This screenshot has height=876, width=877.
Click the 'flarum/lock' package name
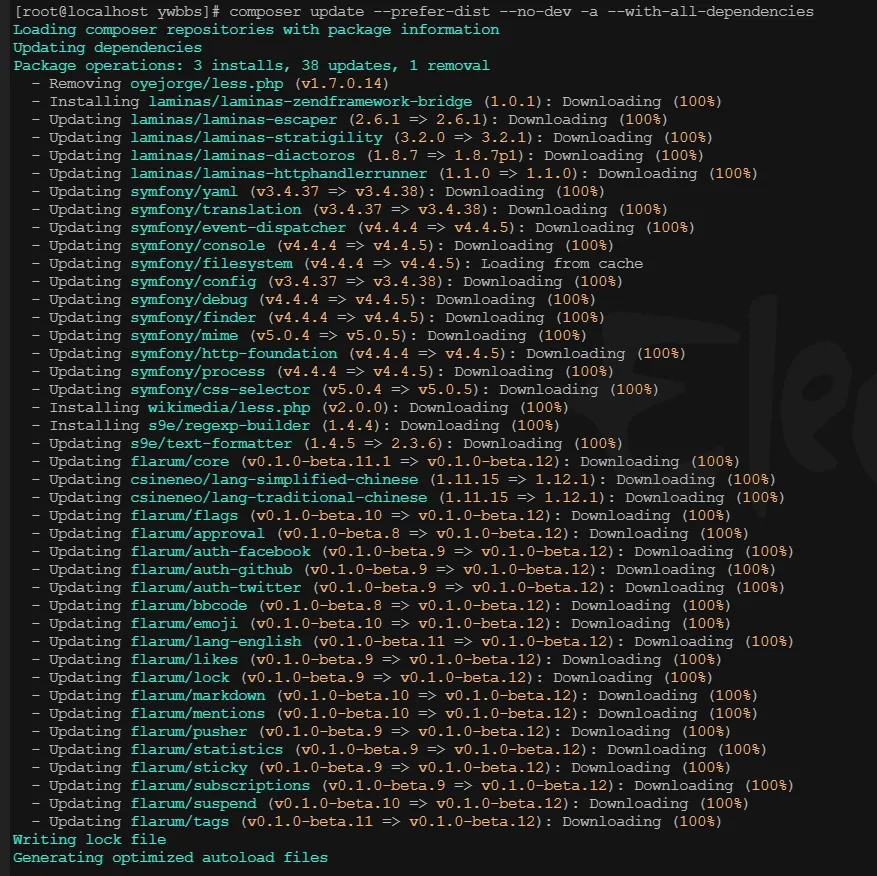coord(180,677)
